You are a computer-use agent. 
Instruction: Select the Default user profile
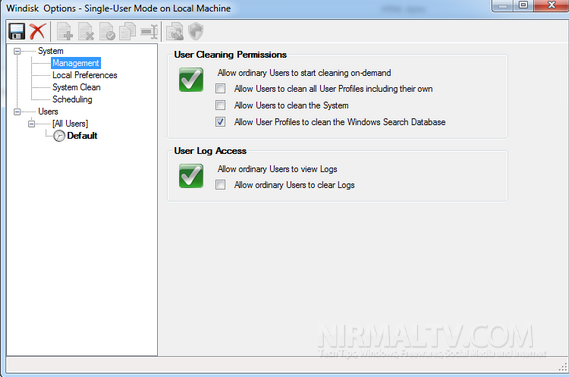click(82, 136)
